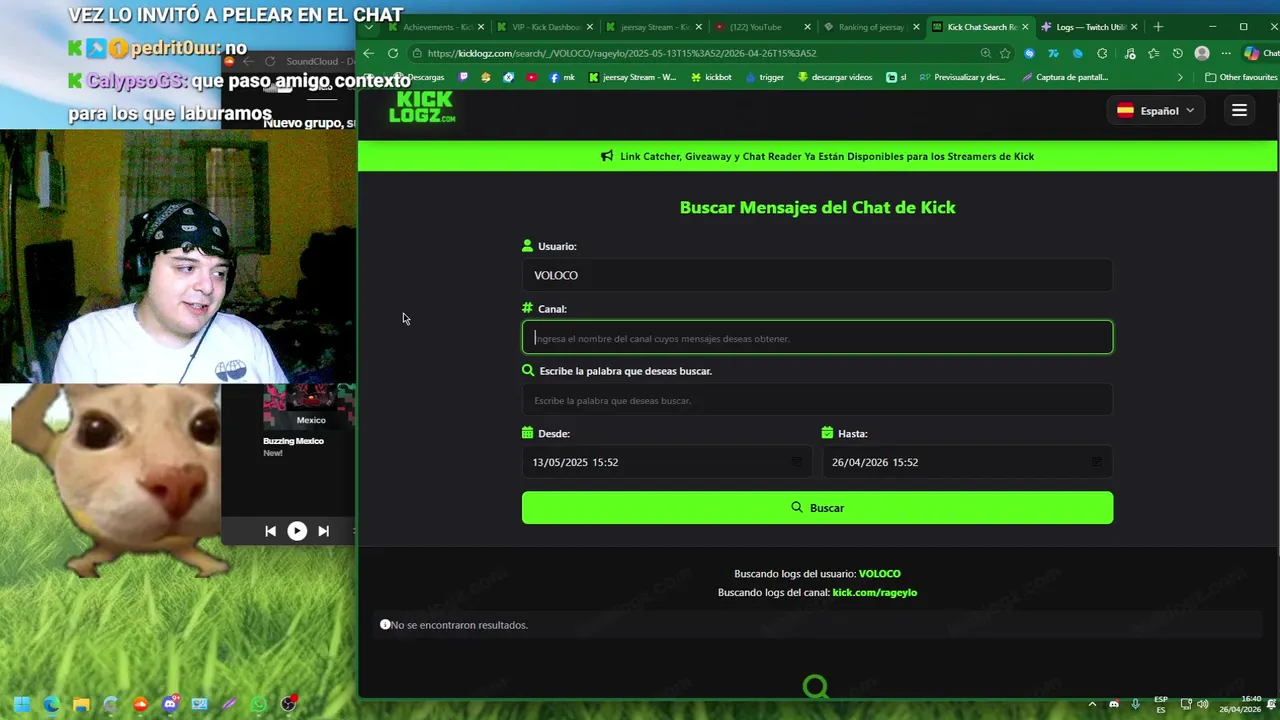1280x720 pixels.
Task: Click the VOLOCO username in search summary
Action: point(880,574)
